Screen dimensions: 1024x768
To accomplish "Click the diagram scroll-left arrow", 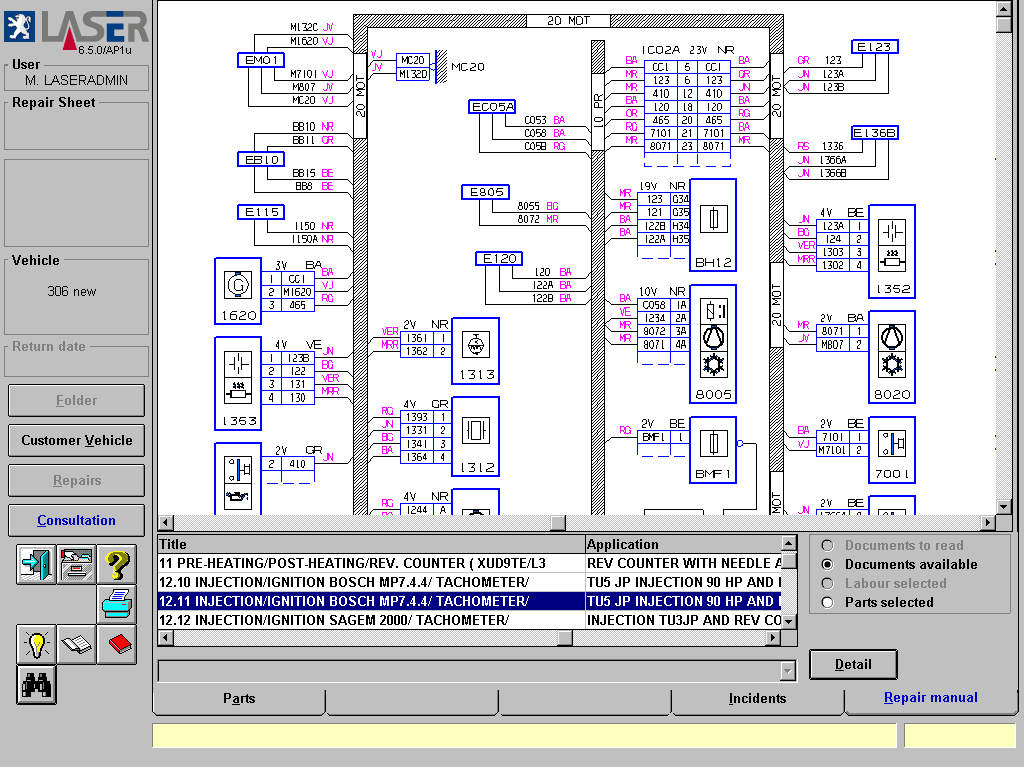I will pyautogui.click(x=166, y=522).
